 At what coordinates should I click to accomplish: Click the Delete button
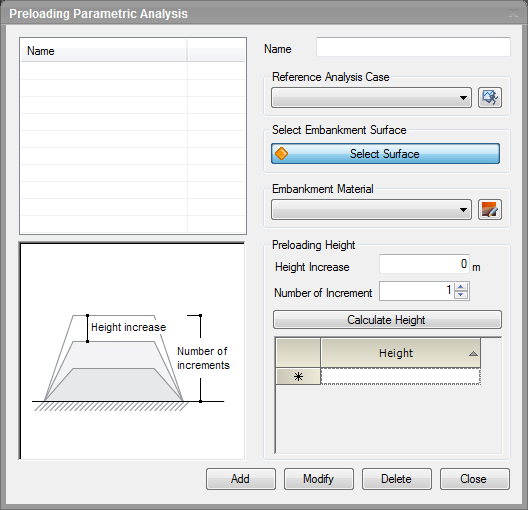(x=397, y=479)
